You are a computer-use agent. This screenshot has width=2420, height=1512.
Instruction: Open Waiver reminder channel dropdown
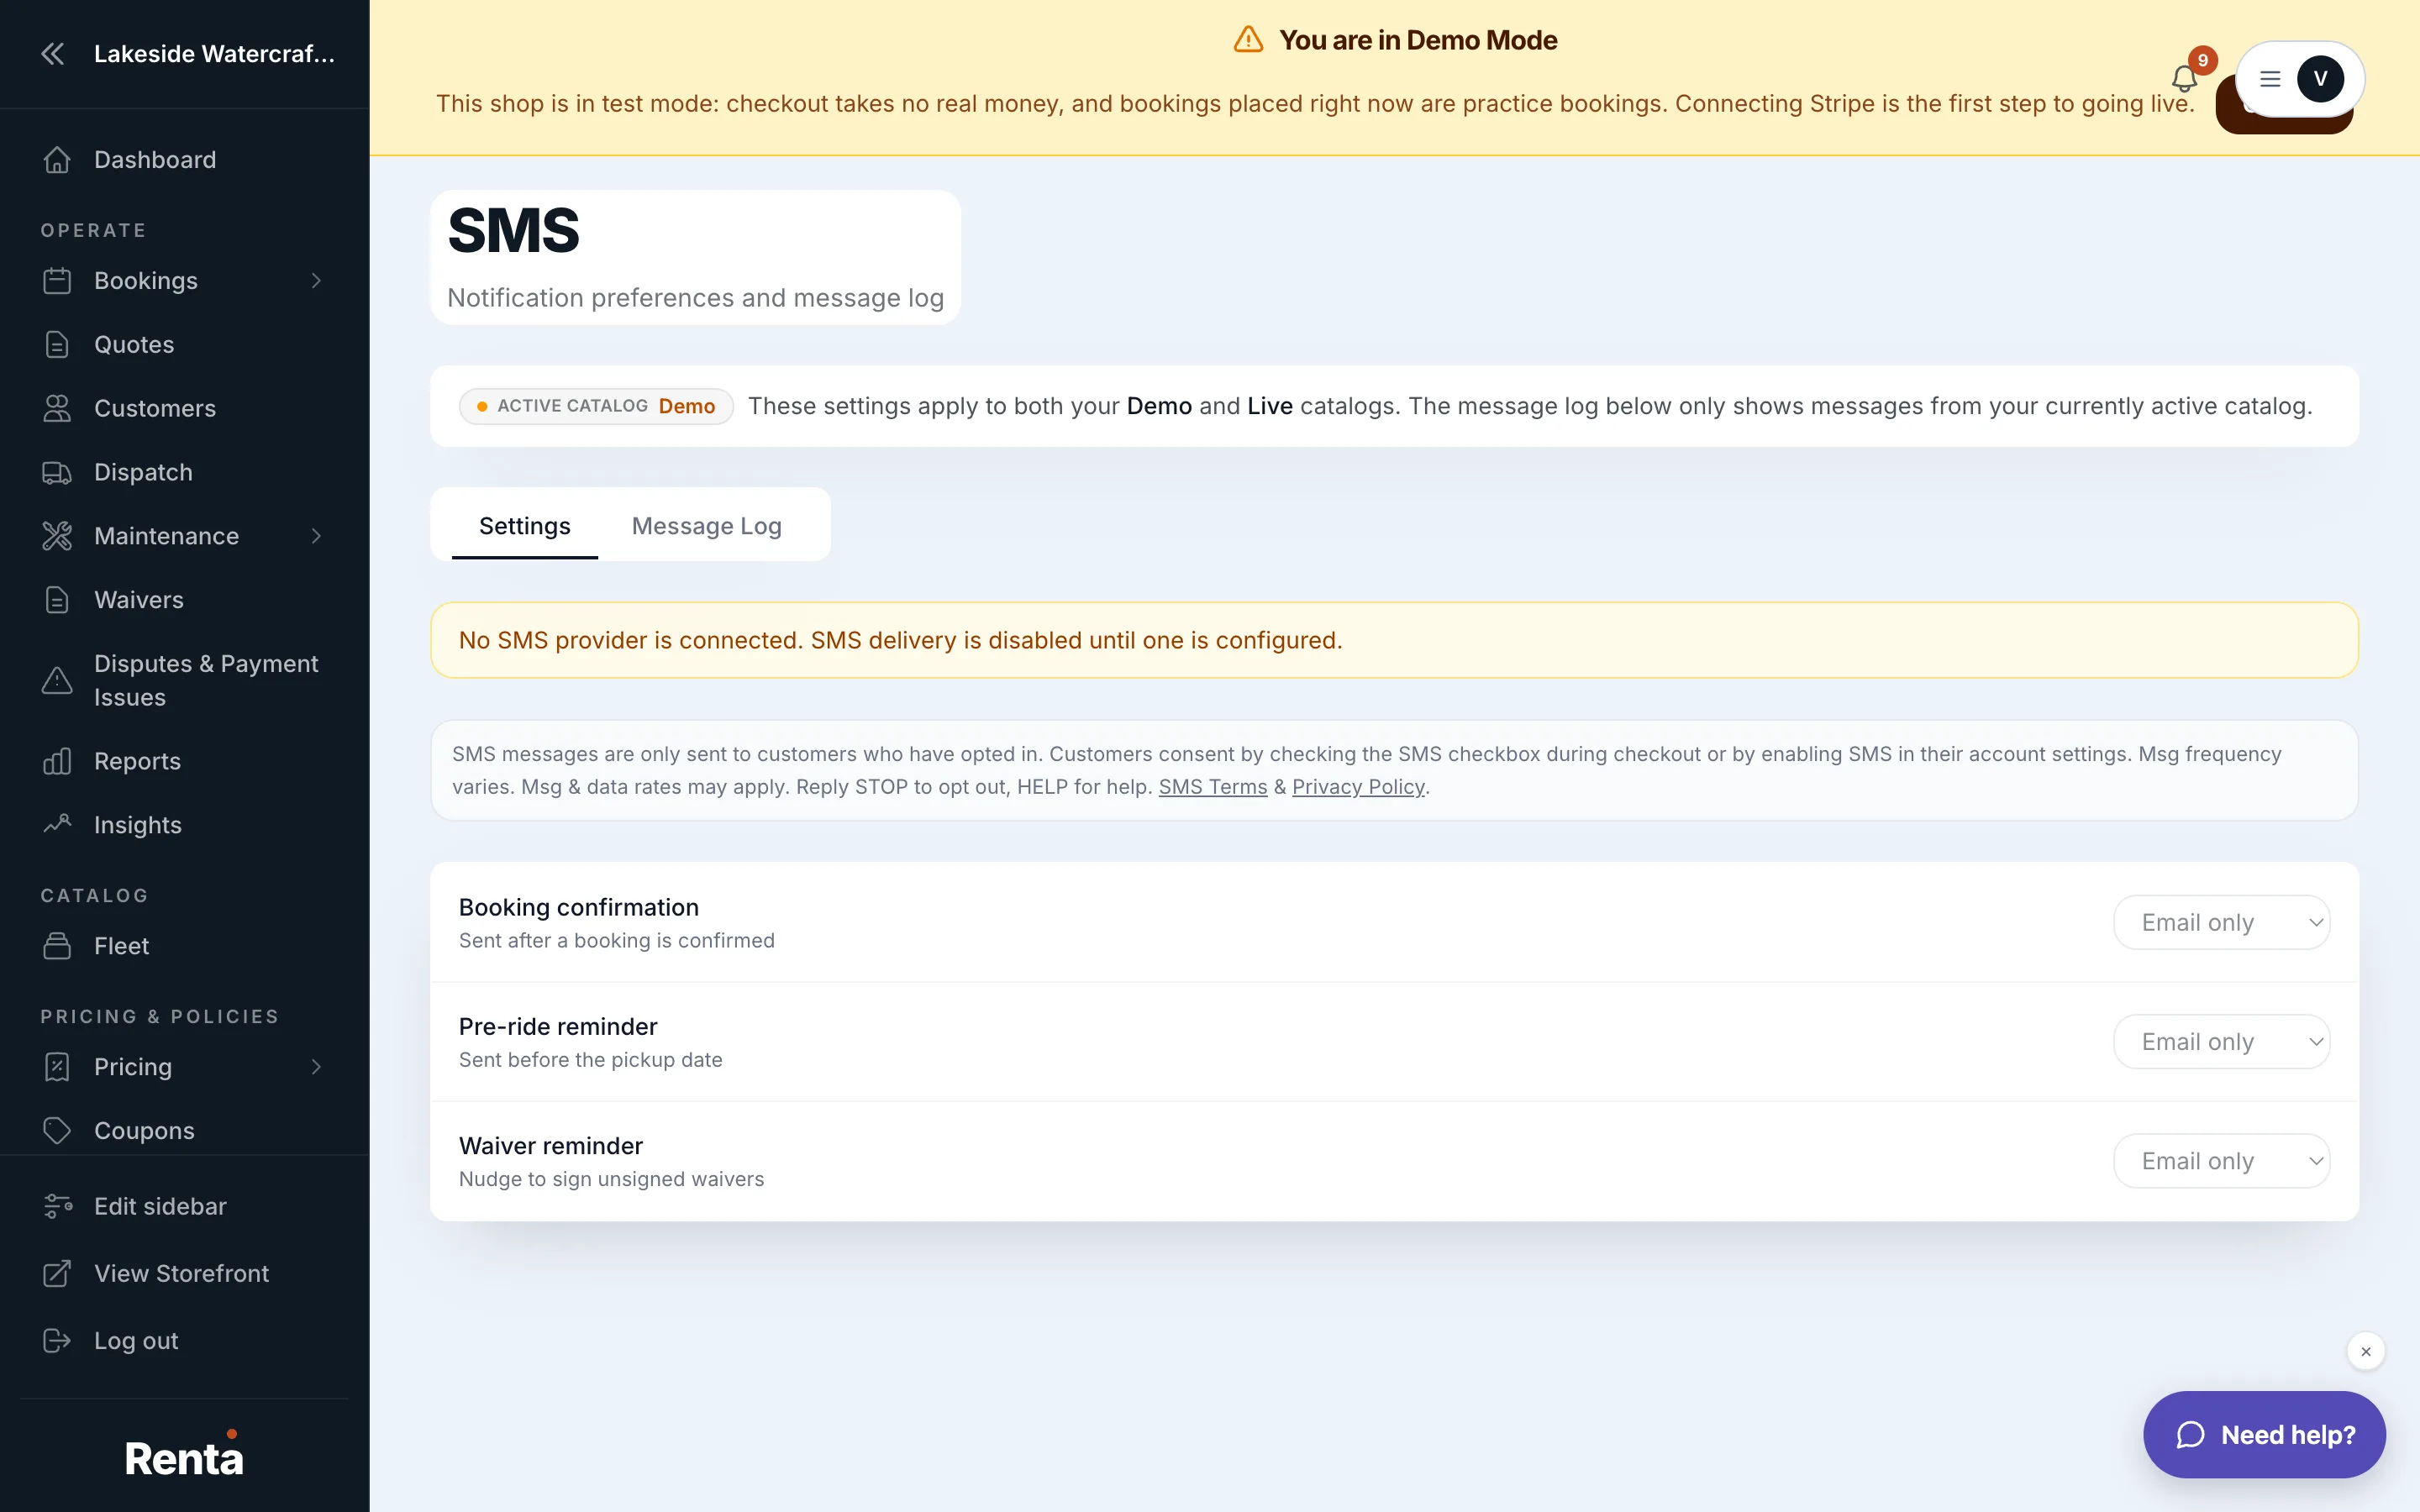click(2222, 1161)
